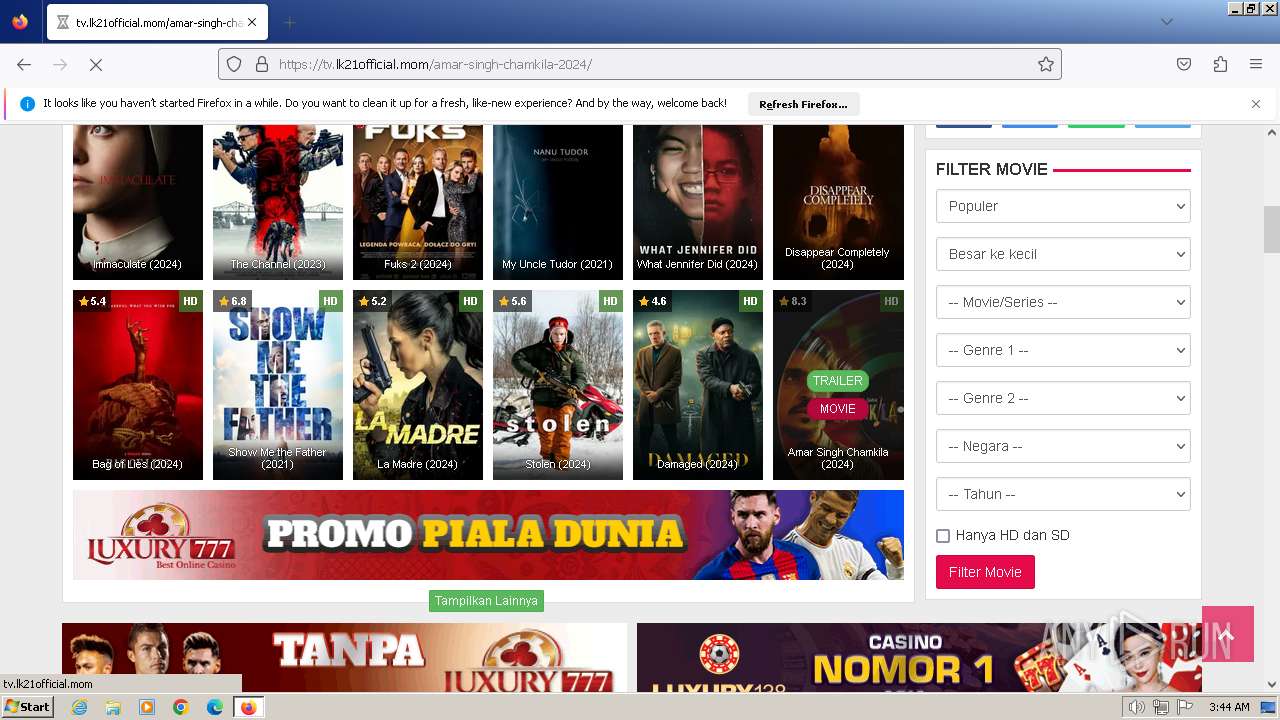Viewport: 1280px width, 720px height.
Task: Open the extensions puzzle icon
Action: [x=1220, y=64]
